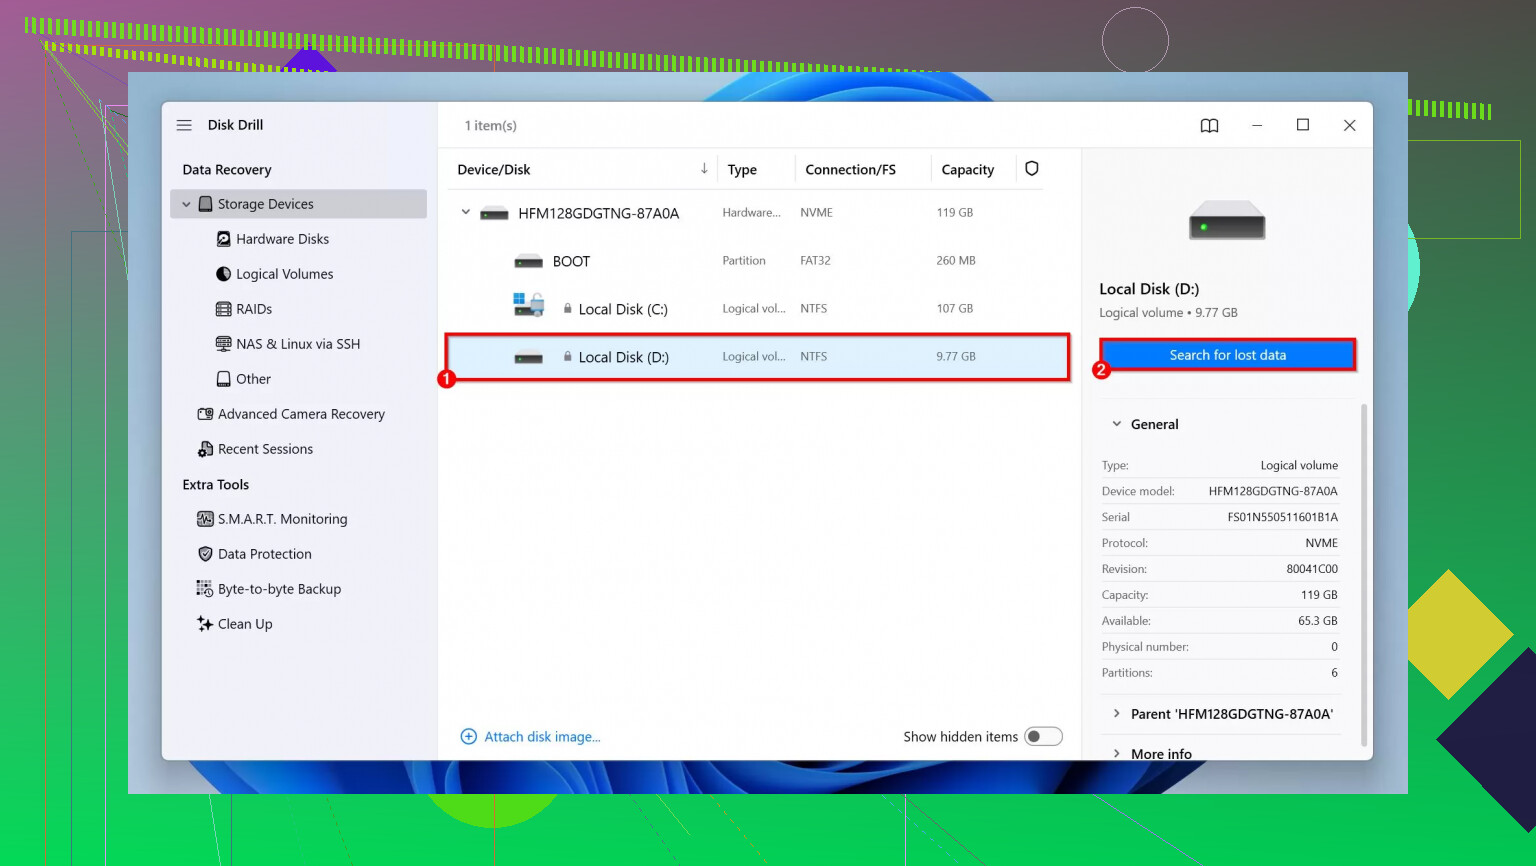Expand the Parent 'HFM128GDGTNG-87A0A' section
Screen dimensions: 1536x866
[x=1117, y=714]
